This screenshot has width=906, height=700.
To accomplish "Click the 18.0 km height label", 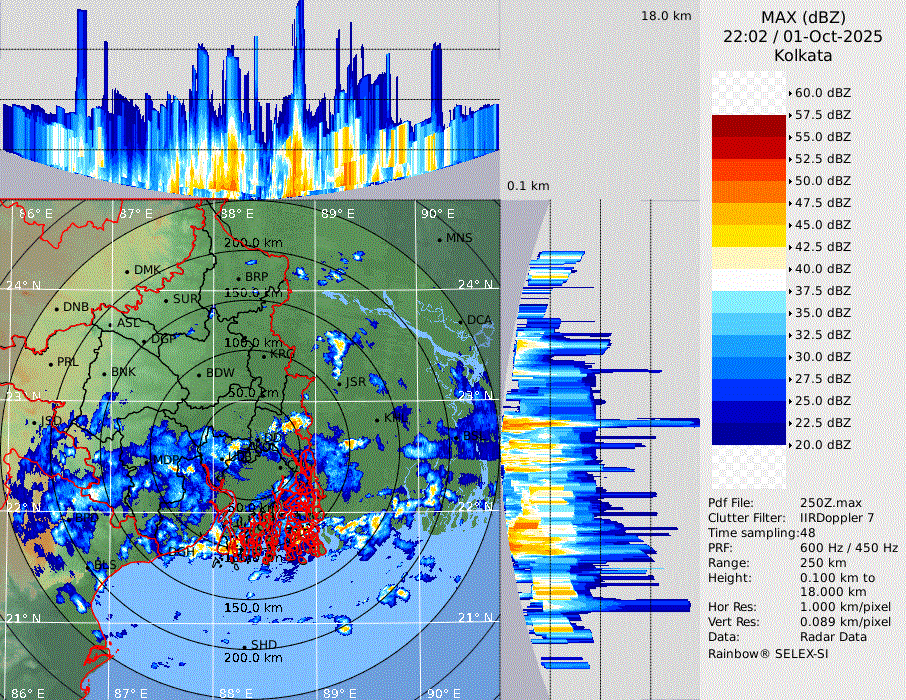I will (x=666, y=16).
